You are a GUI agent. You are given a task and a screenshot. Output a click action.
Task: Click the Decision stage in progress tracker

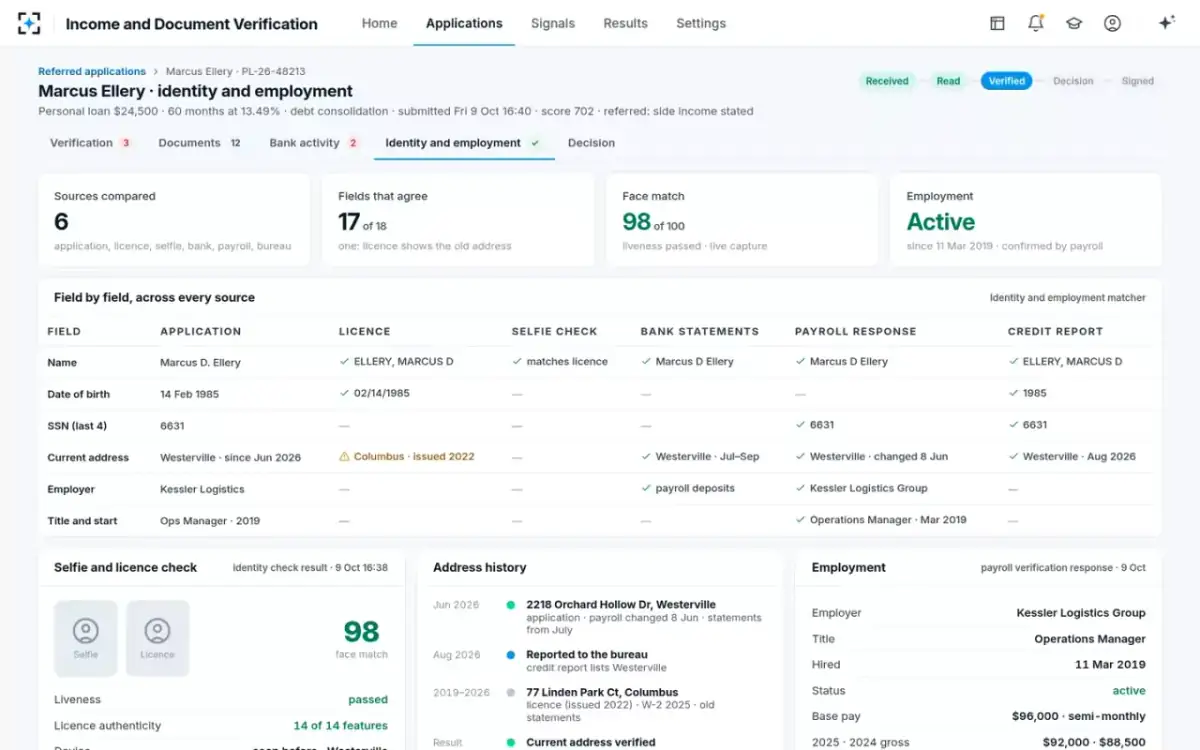coord(1073,81)
